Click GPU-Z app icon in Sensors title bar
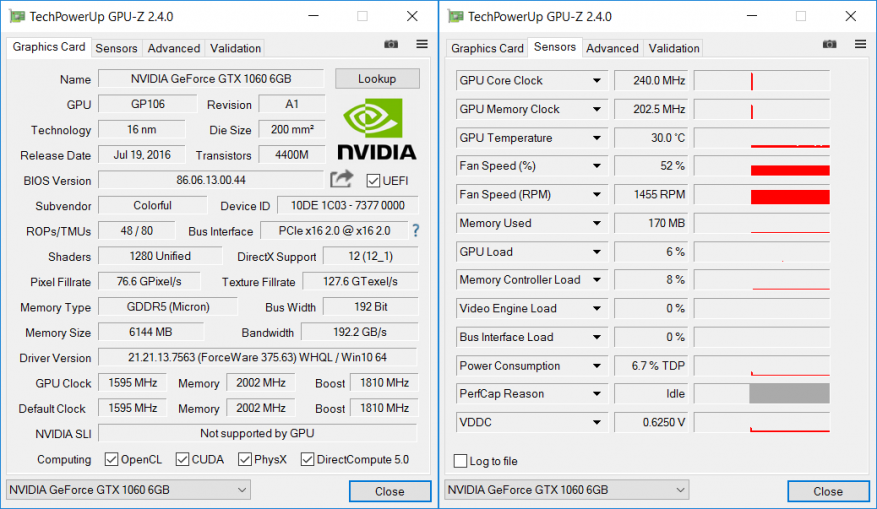Viewport: 877px width, 509px height. coord(455,16)
